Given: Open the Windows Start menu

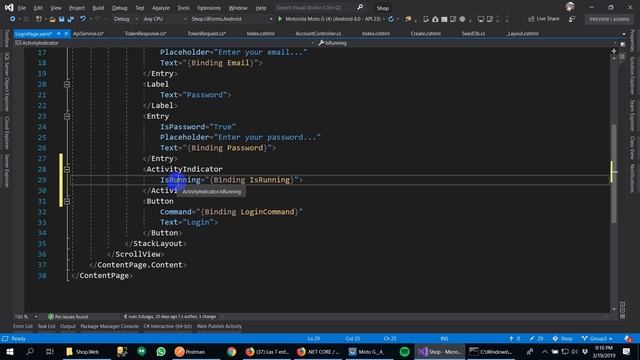Looking at the screenshot, I should pyautogui.click(x=9, y=351).
